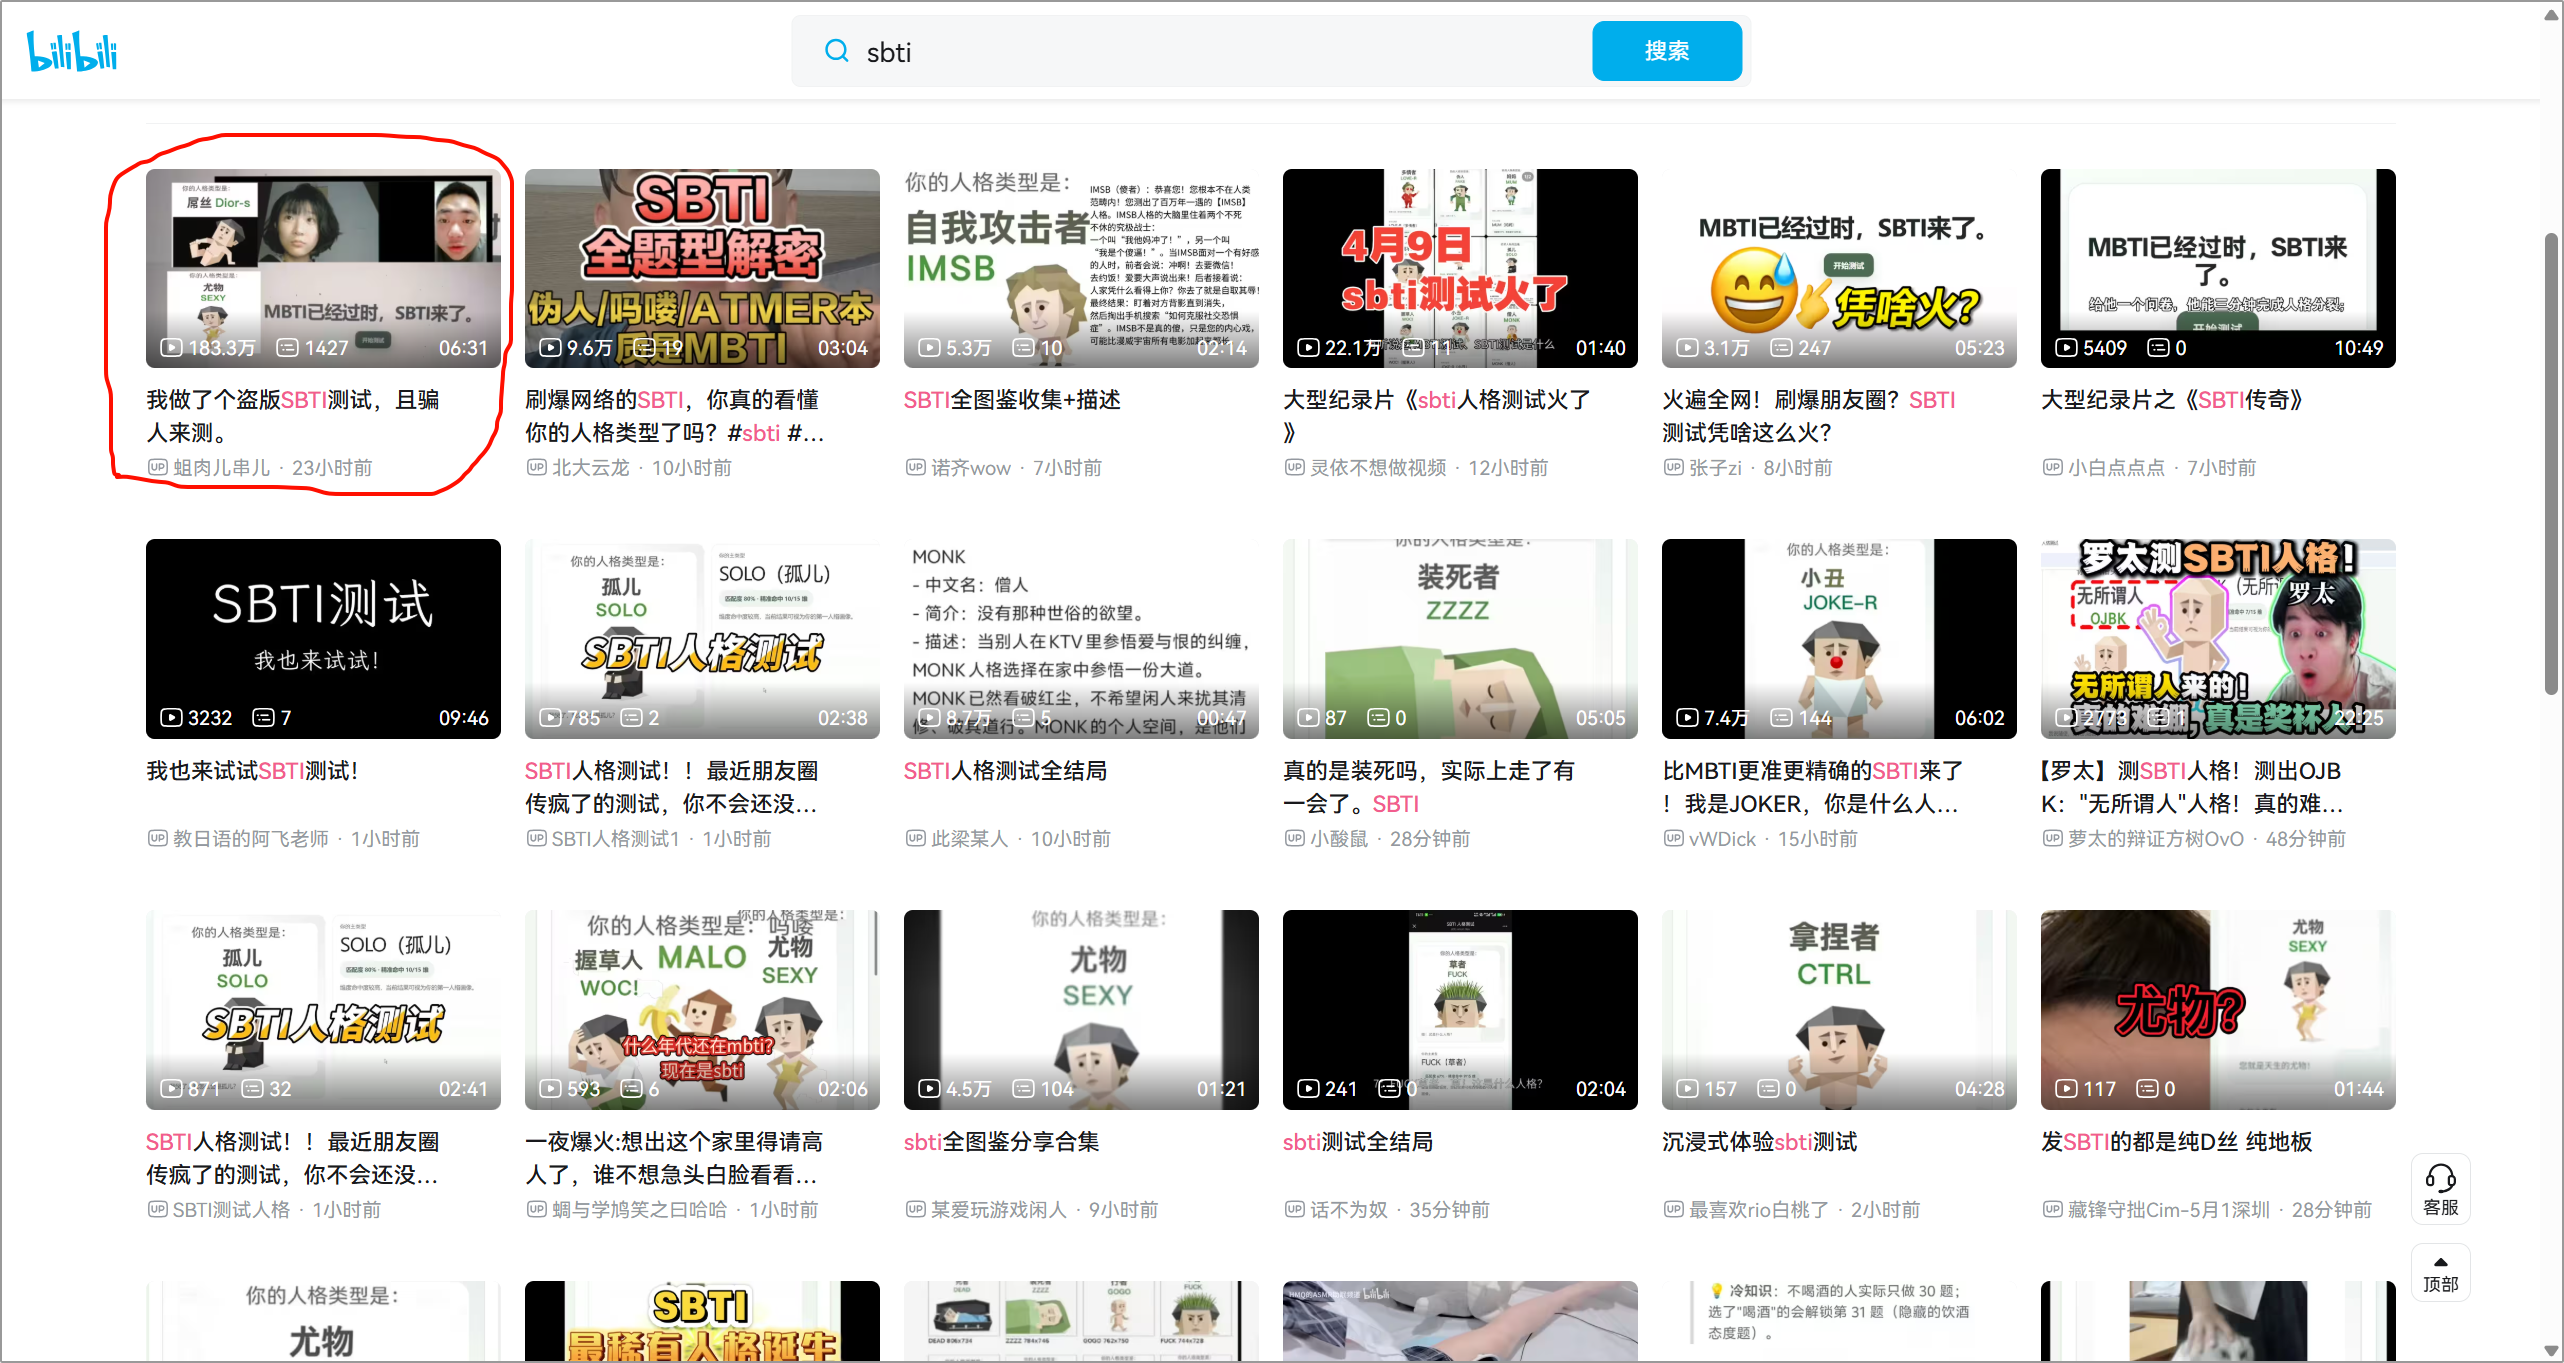
Task: Click the danmaku icon next to 1427
Action: 288,348
